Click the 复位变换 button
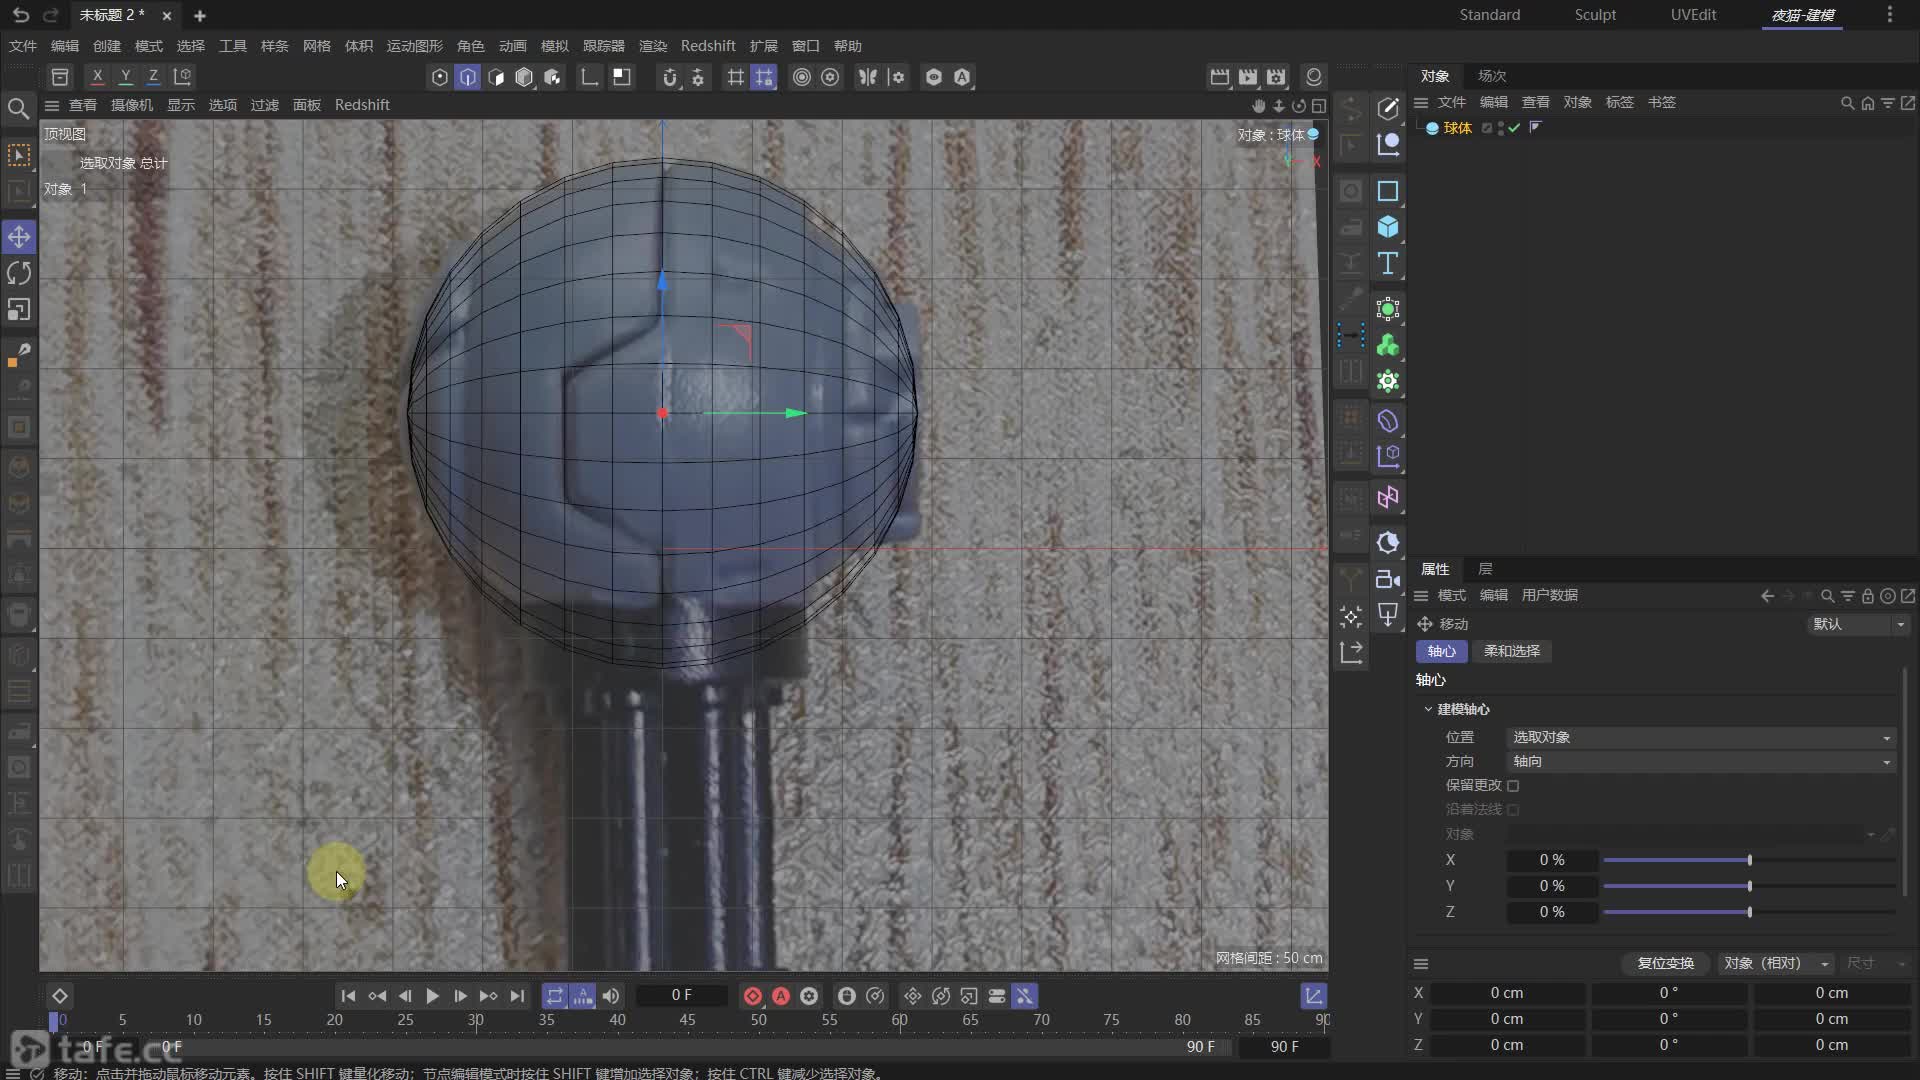The width and height of the screenshot is (1920, 1080). click(x=1665, y=963)
